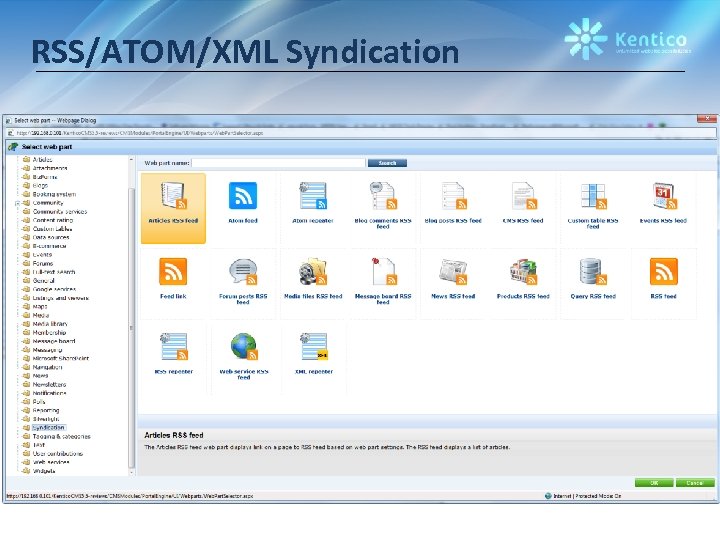Image resolution: width=720 pixels, height=540 pixels.
Task: Select Custom table RSS feed icon
Action: tap(593, 196)
